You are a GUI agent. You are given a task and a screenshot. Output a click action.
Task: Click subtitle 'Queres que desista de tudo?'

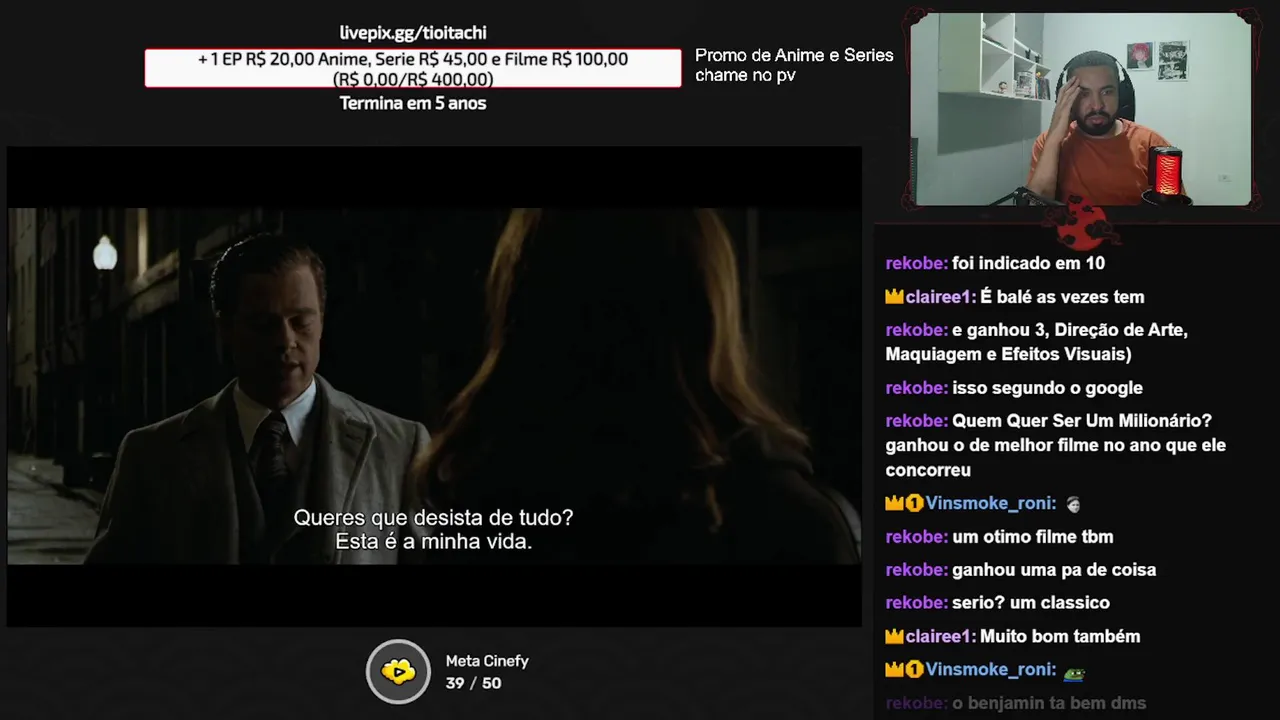pyautogui.click(x=433, y=518)
